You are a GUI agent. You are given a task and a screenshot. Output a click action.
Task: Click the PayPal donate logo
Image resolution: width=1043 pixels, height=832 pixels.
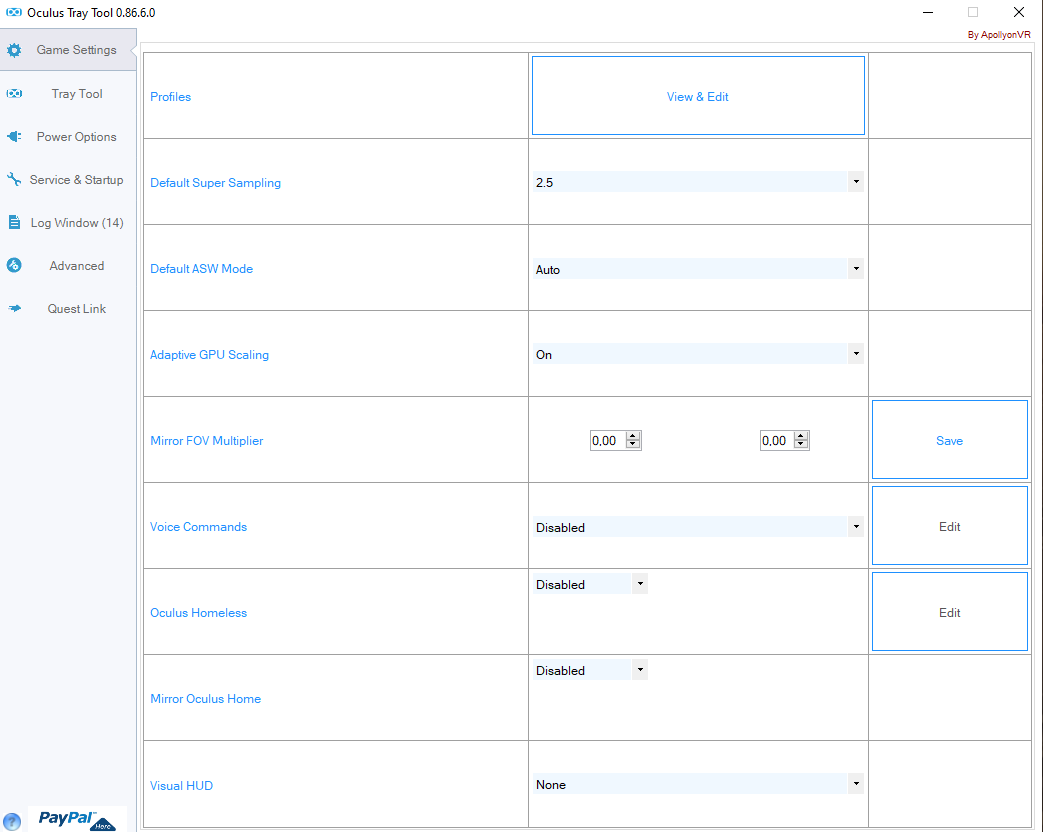77,819
